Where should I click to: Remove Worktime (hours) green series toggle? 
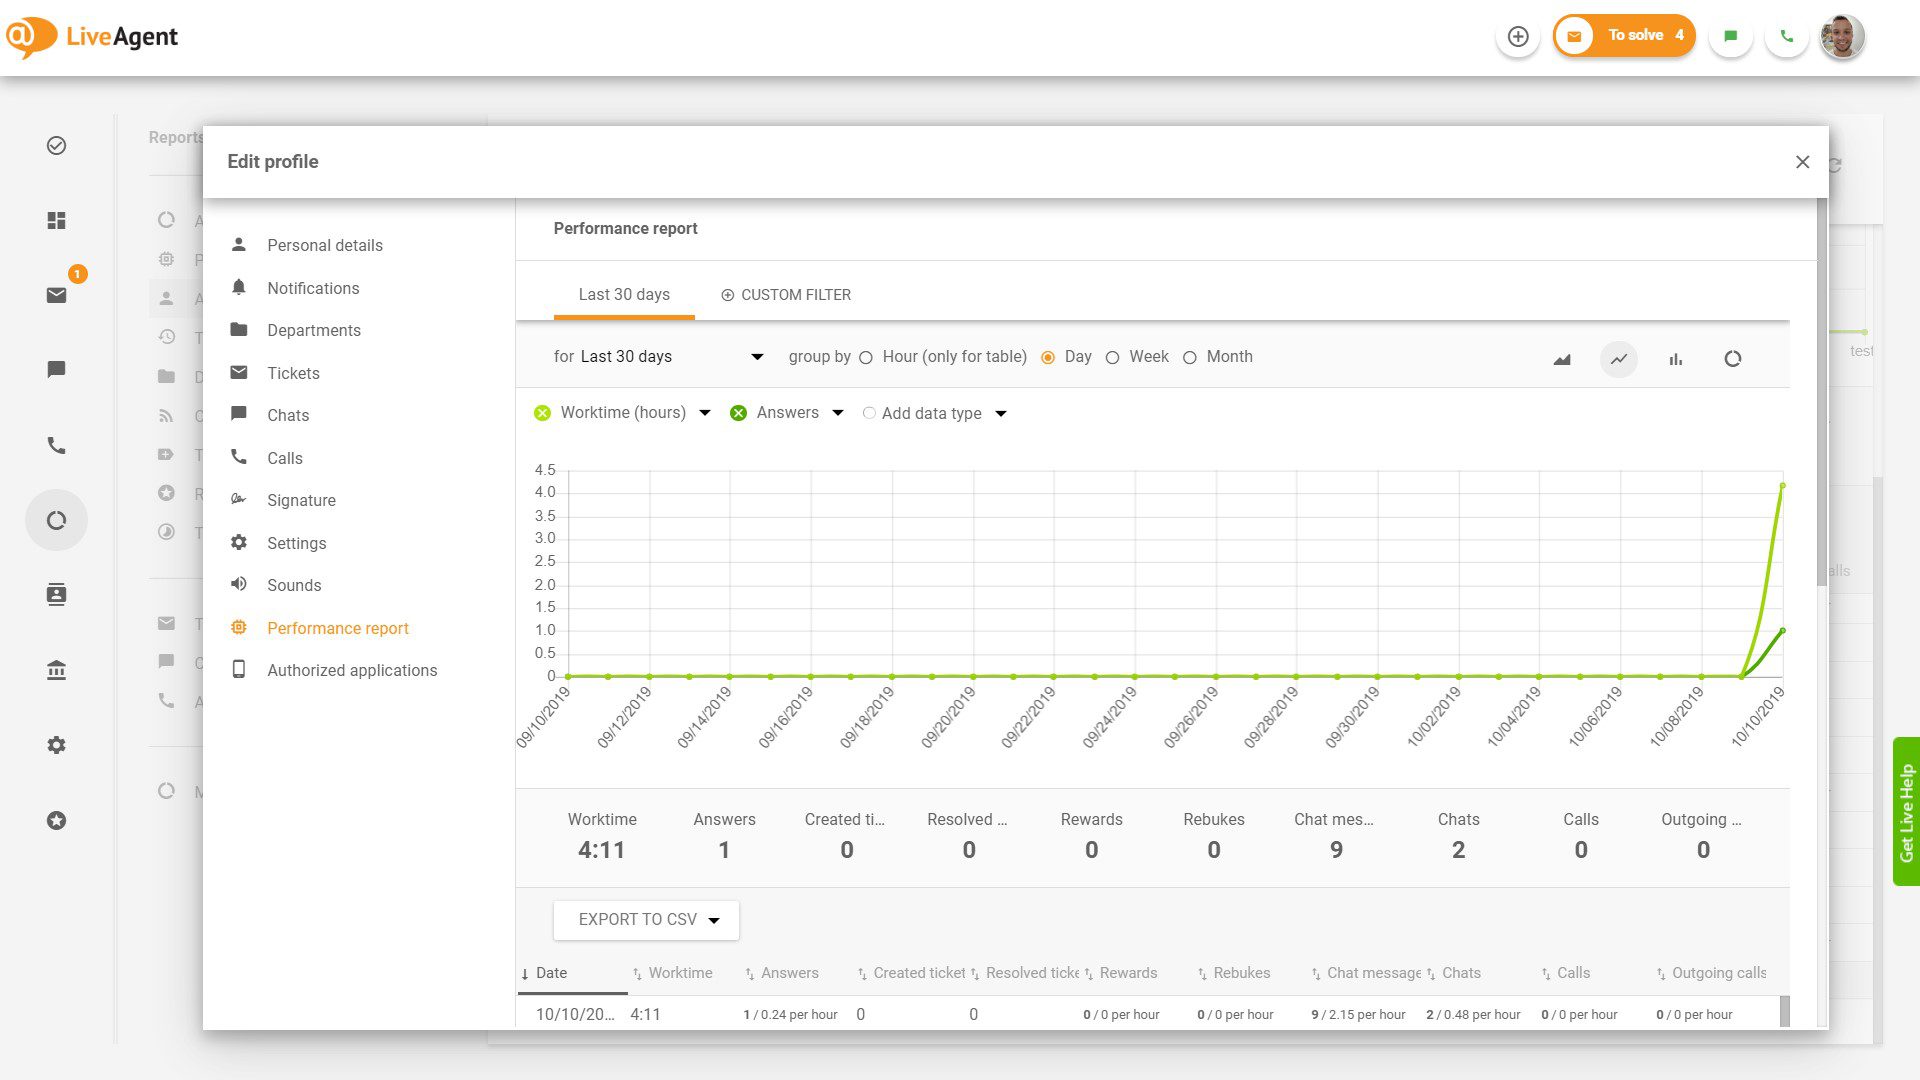pos(542,413)
